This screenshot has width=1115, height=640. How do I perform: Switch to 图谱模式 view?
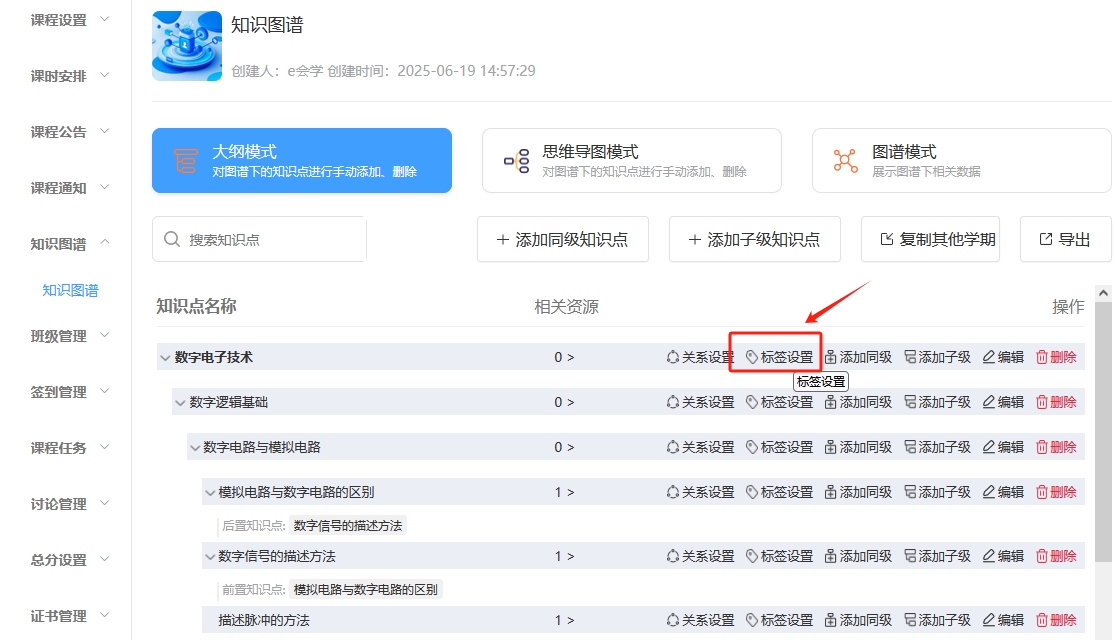point(961,160)
